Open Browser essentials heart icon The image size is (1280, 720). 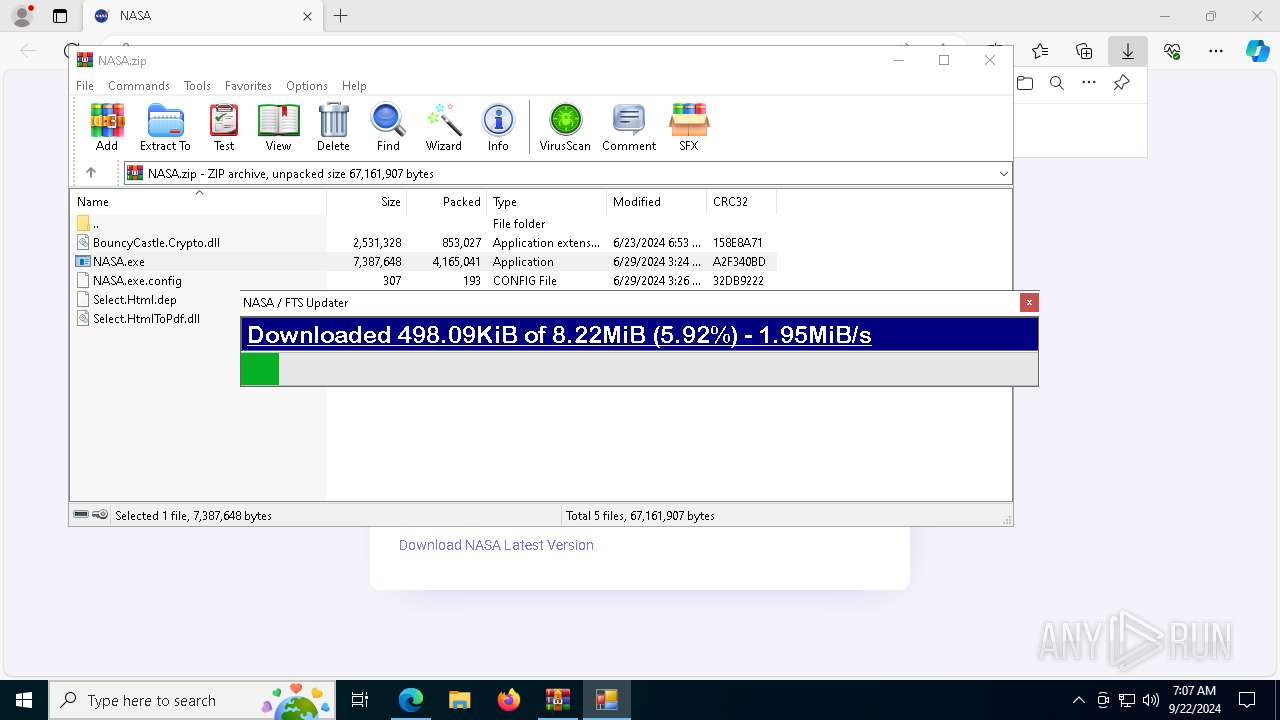[1172, 51]
